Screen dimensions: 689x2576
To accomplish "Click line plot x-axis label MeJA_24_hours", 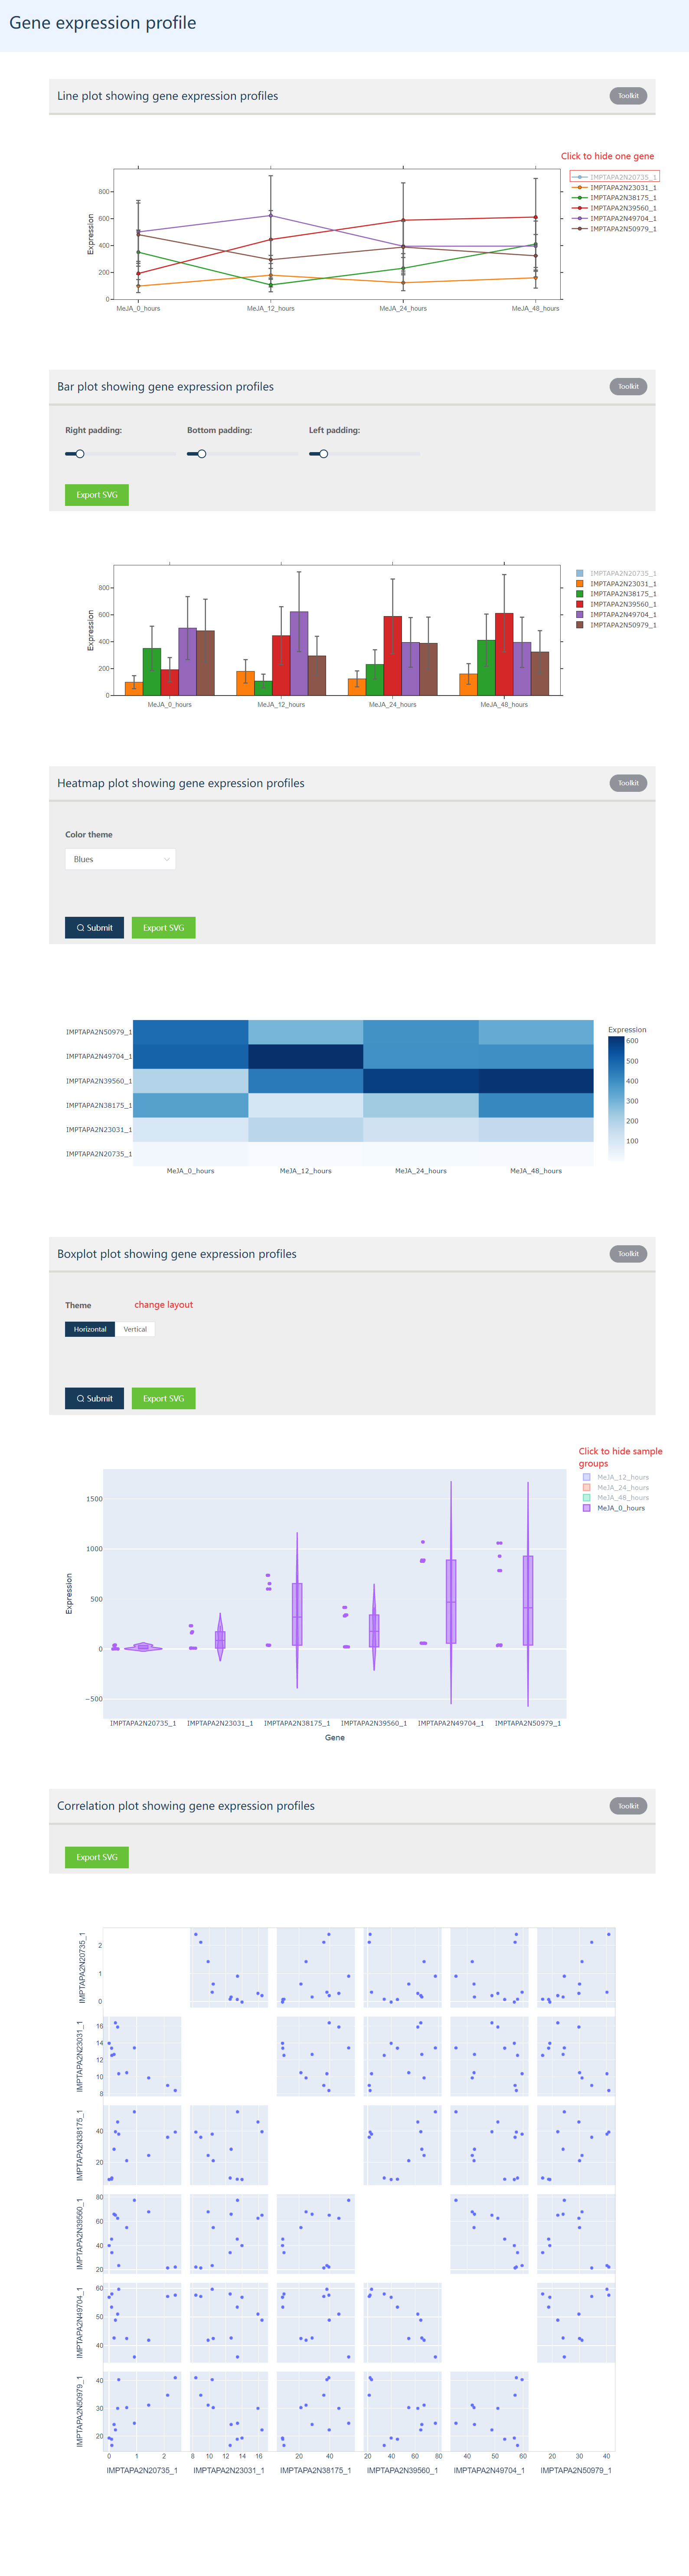I will [403, 309].
